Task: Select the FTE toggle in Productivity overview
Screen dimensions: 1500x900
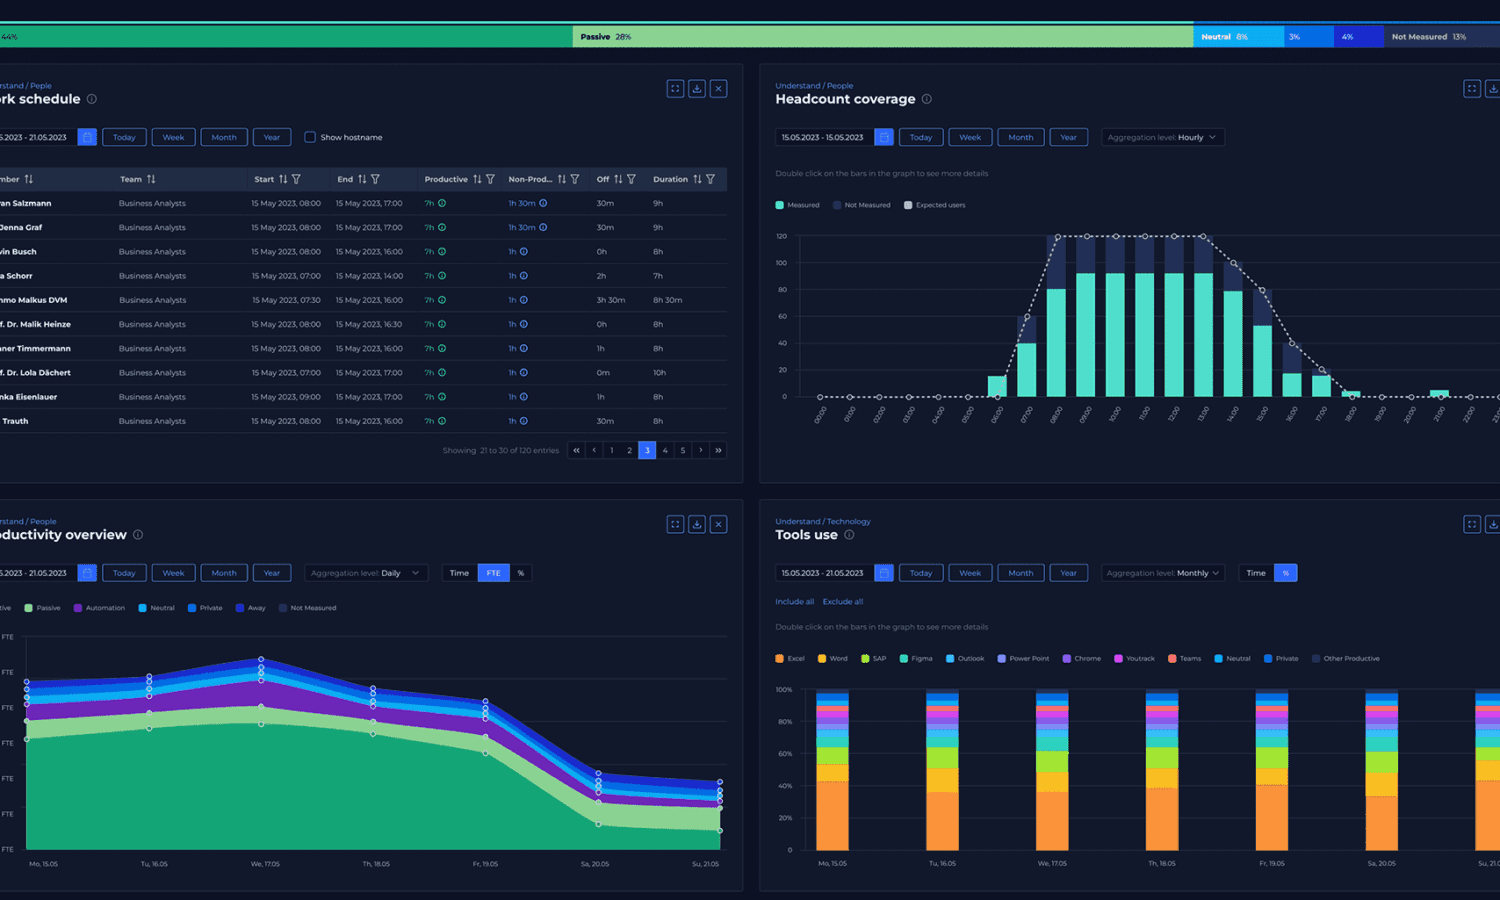Action: (493, 572)
